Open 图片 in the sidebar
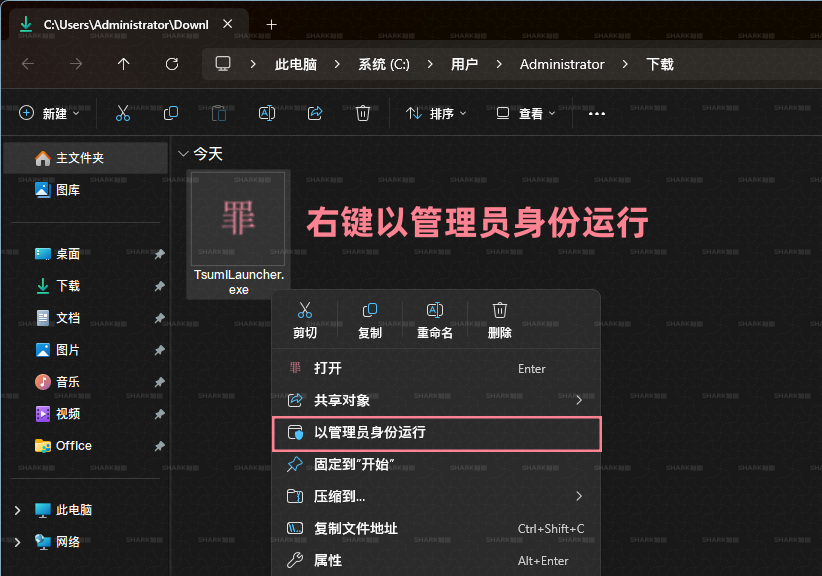Screen dimensions: 822x576 point(85,350)
